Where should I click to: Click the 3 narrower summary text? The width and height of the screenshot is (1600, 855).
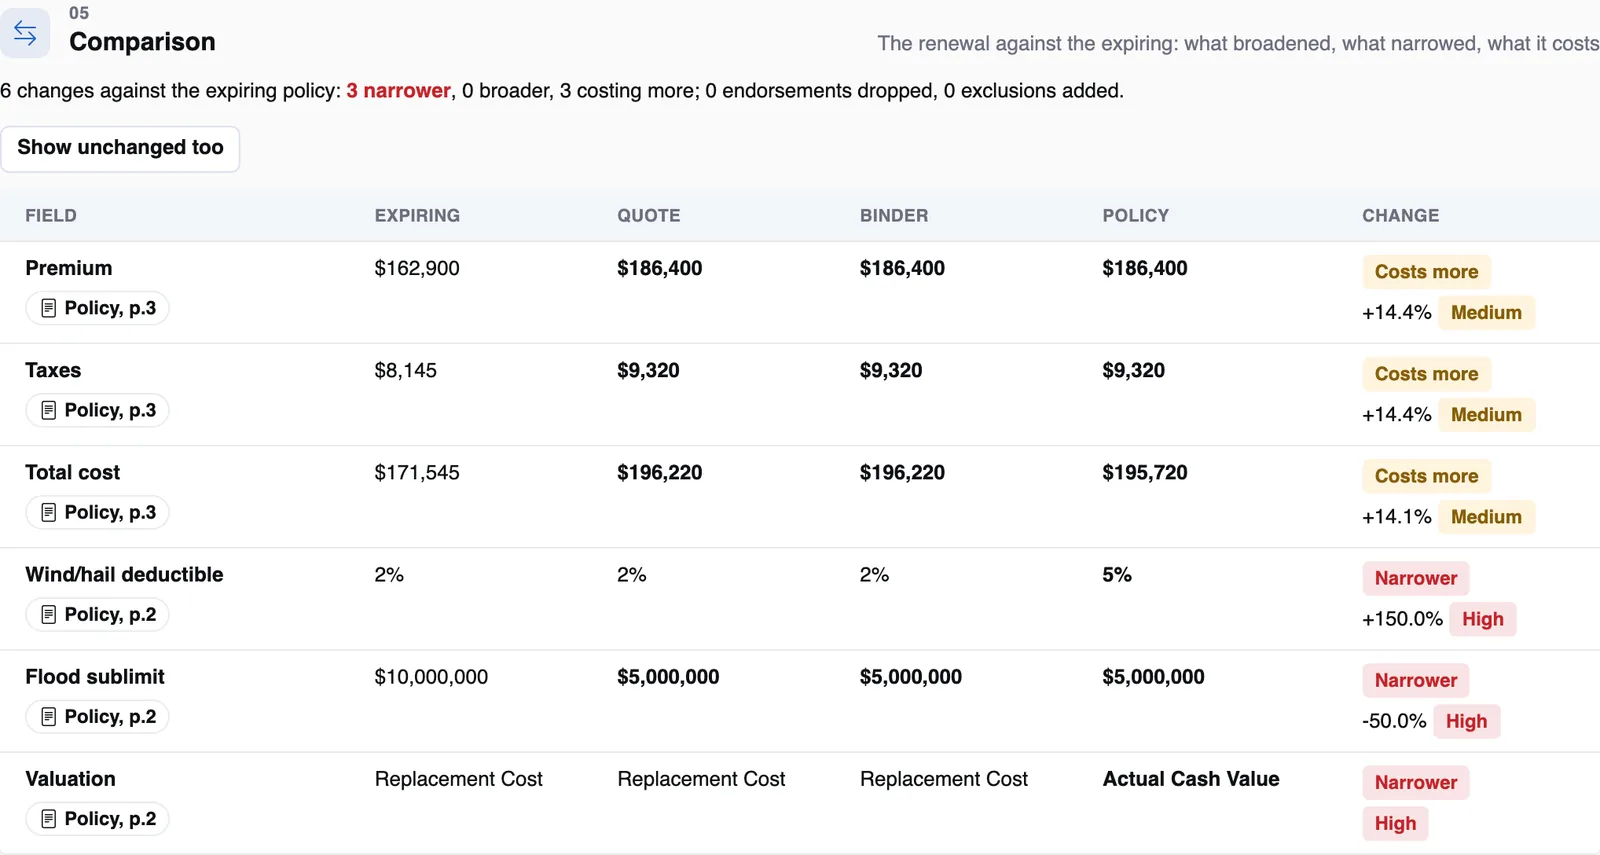(x=398, y=91)
